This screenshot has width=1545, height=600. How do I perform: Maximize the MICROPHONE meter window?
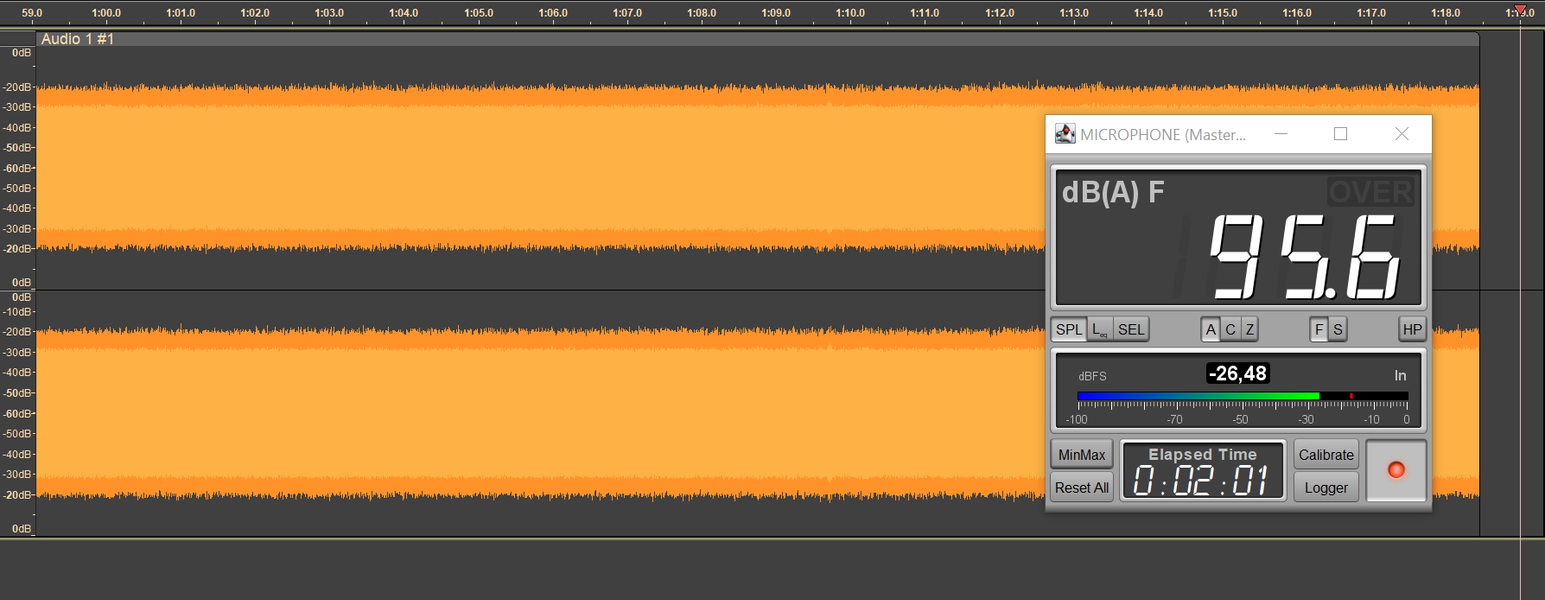click(x=1341, y=134)
